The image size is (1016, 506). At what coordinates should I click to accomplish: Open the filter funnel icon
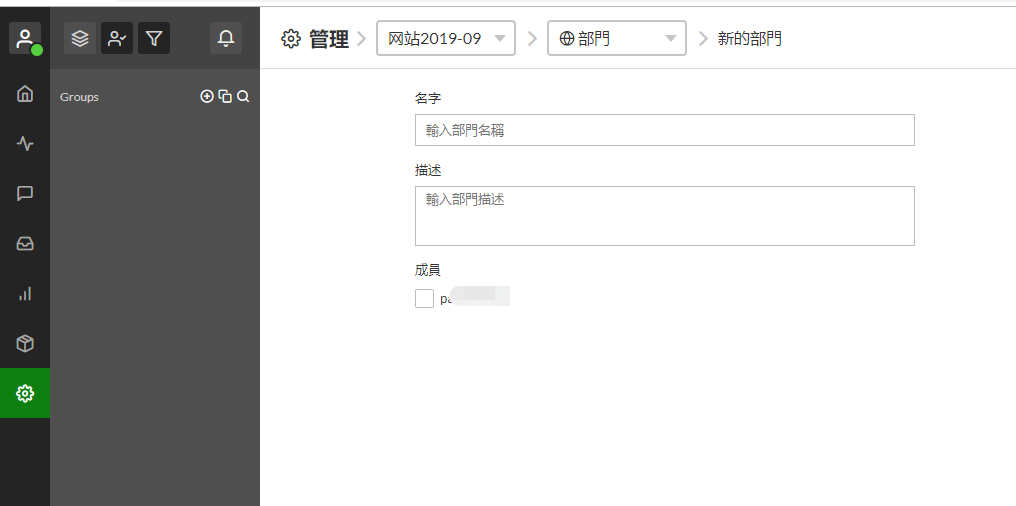[154, 38]
